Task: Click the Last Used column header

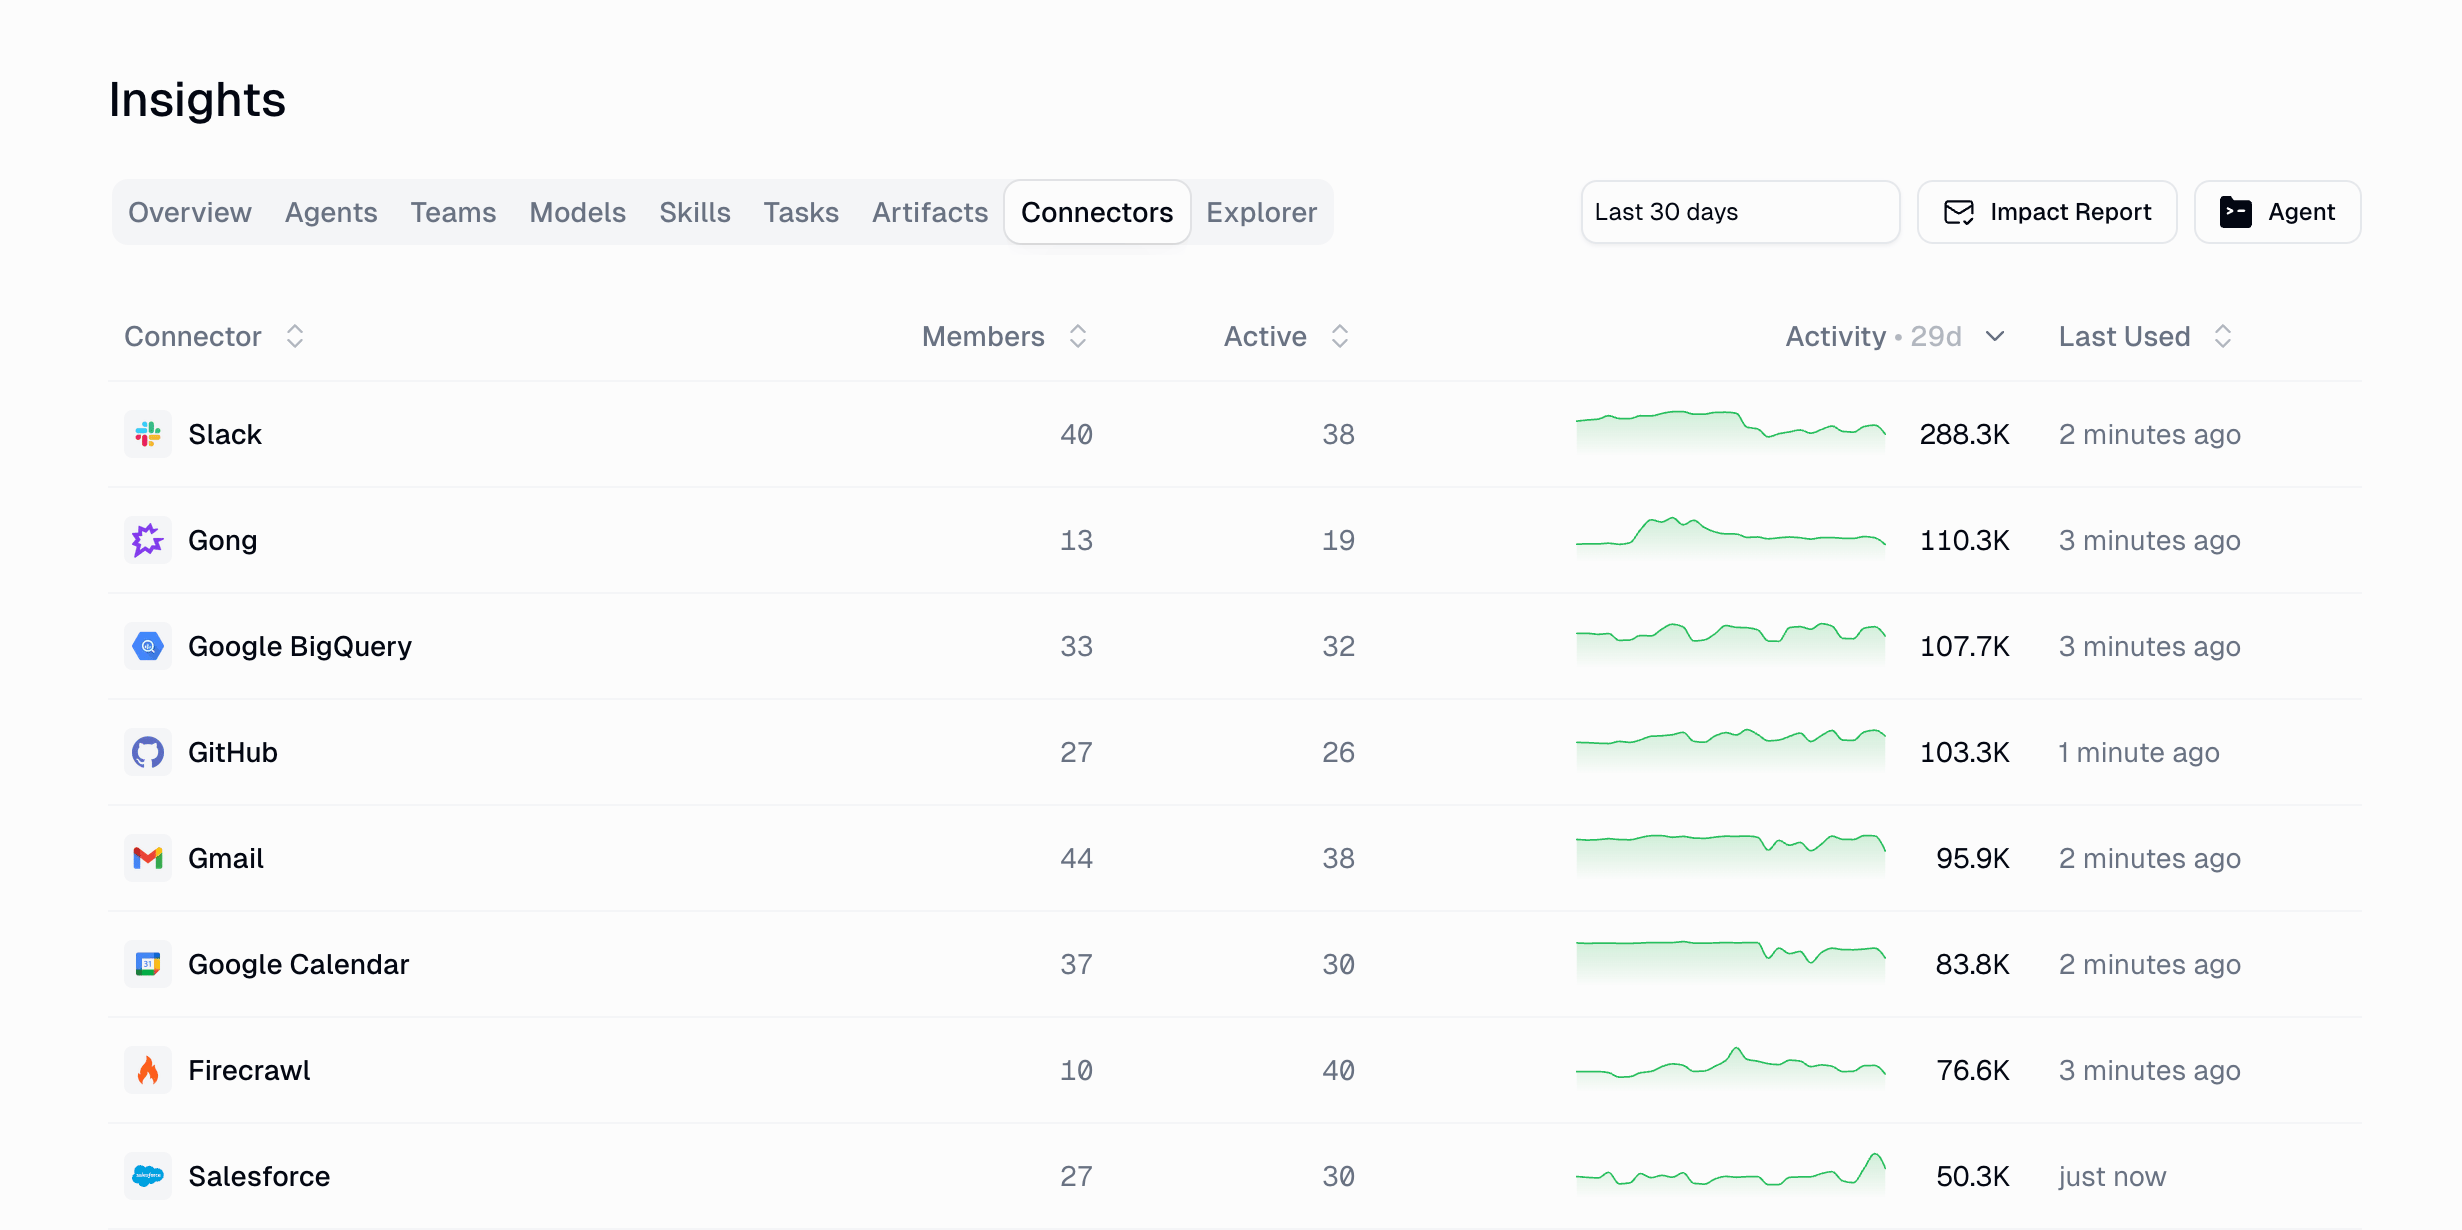Action: coord(2124,336)
